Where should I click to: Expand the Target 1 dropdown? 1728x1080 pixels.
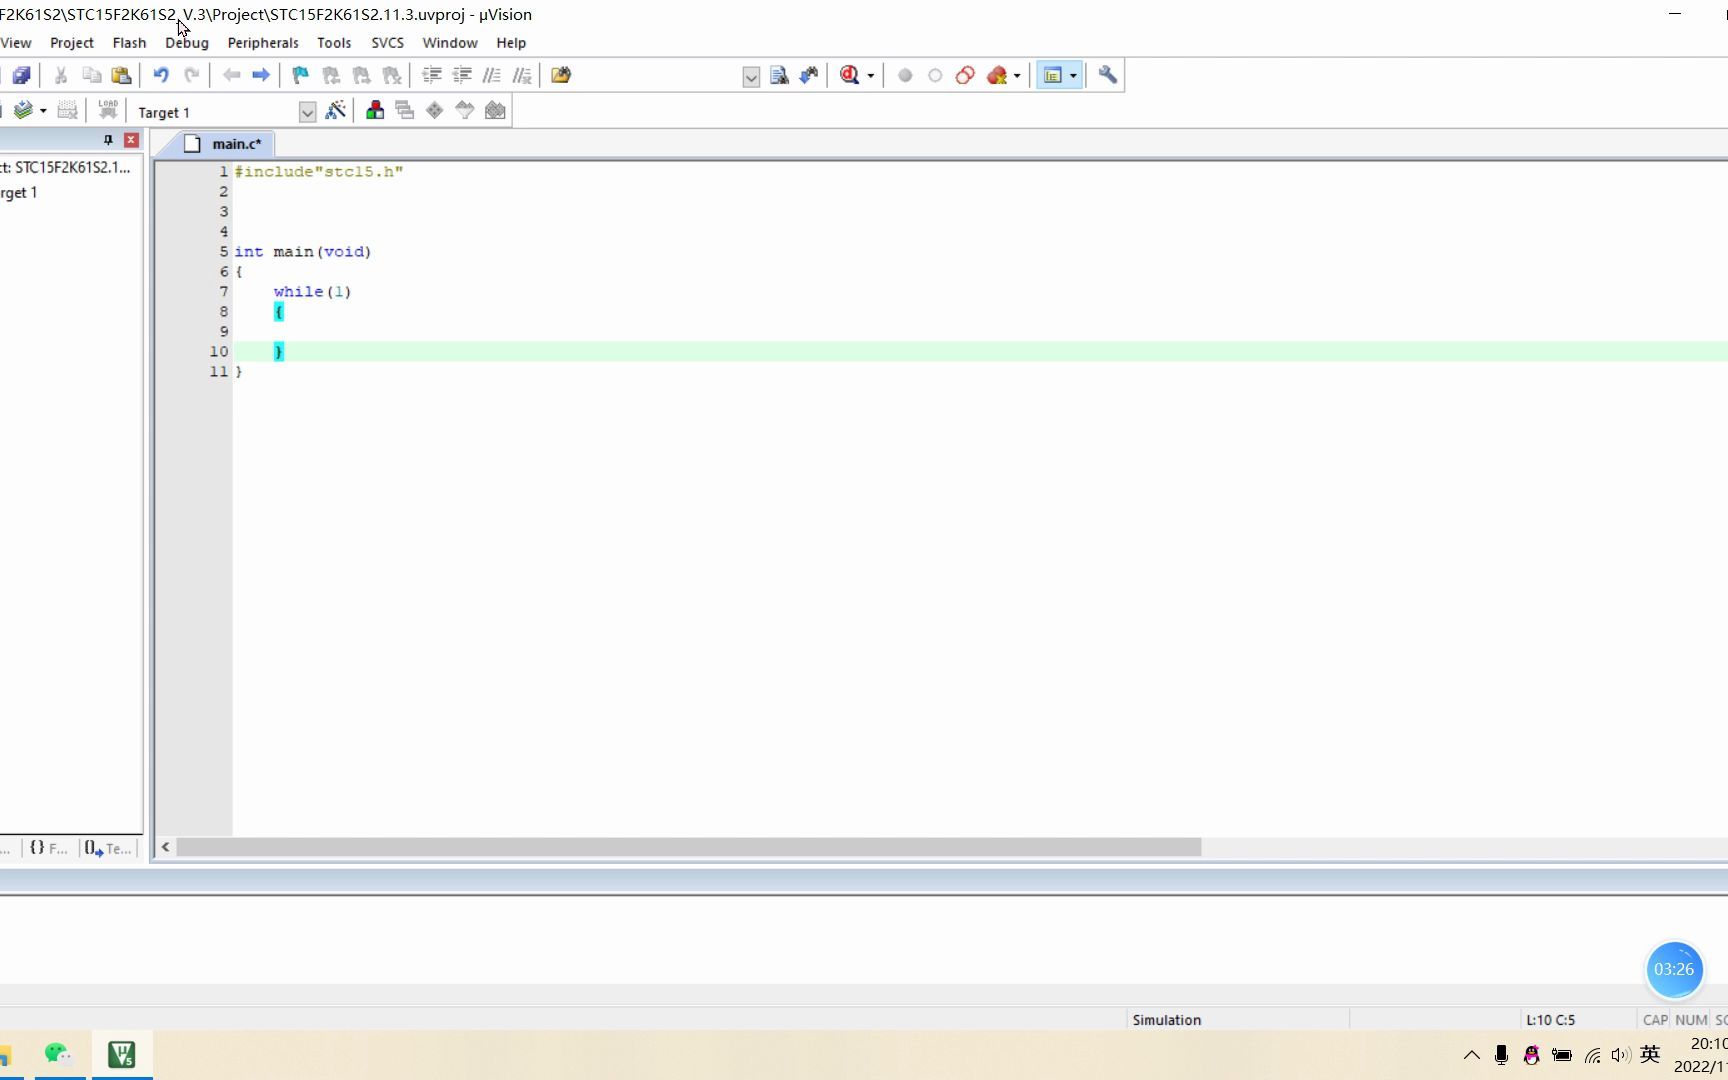pos(307,112)
